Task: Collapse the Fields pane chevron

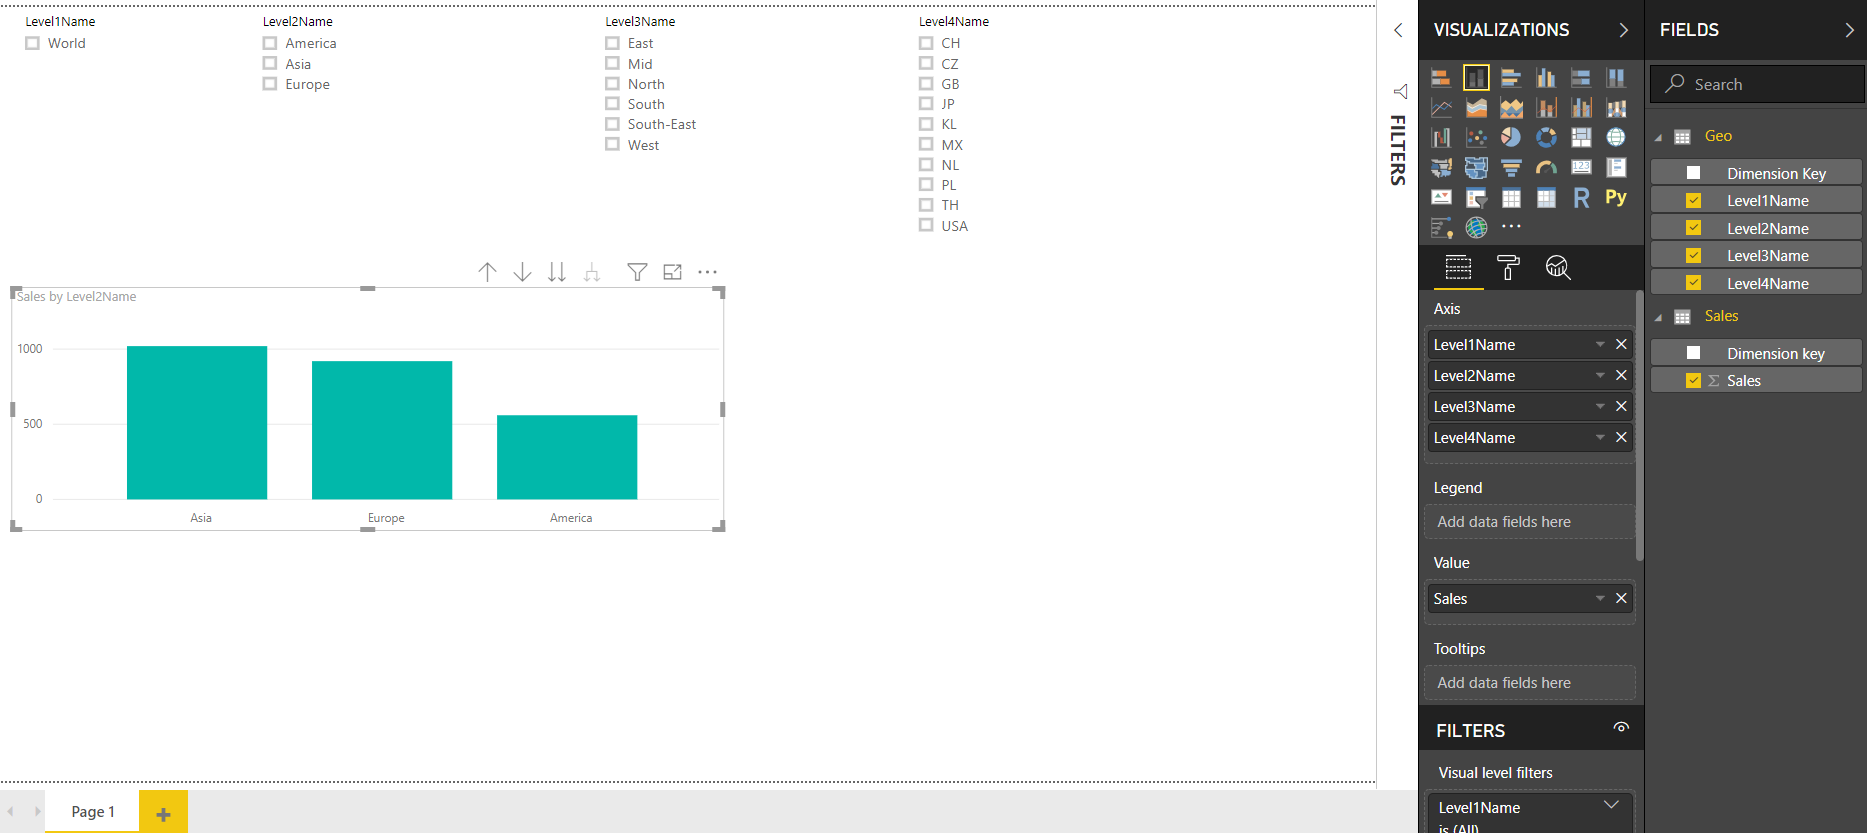Action: 1849,30
